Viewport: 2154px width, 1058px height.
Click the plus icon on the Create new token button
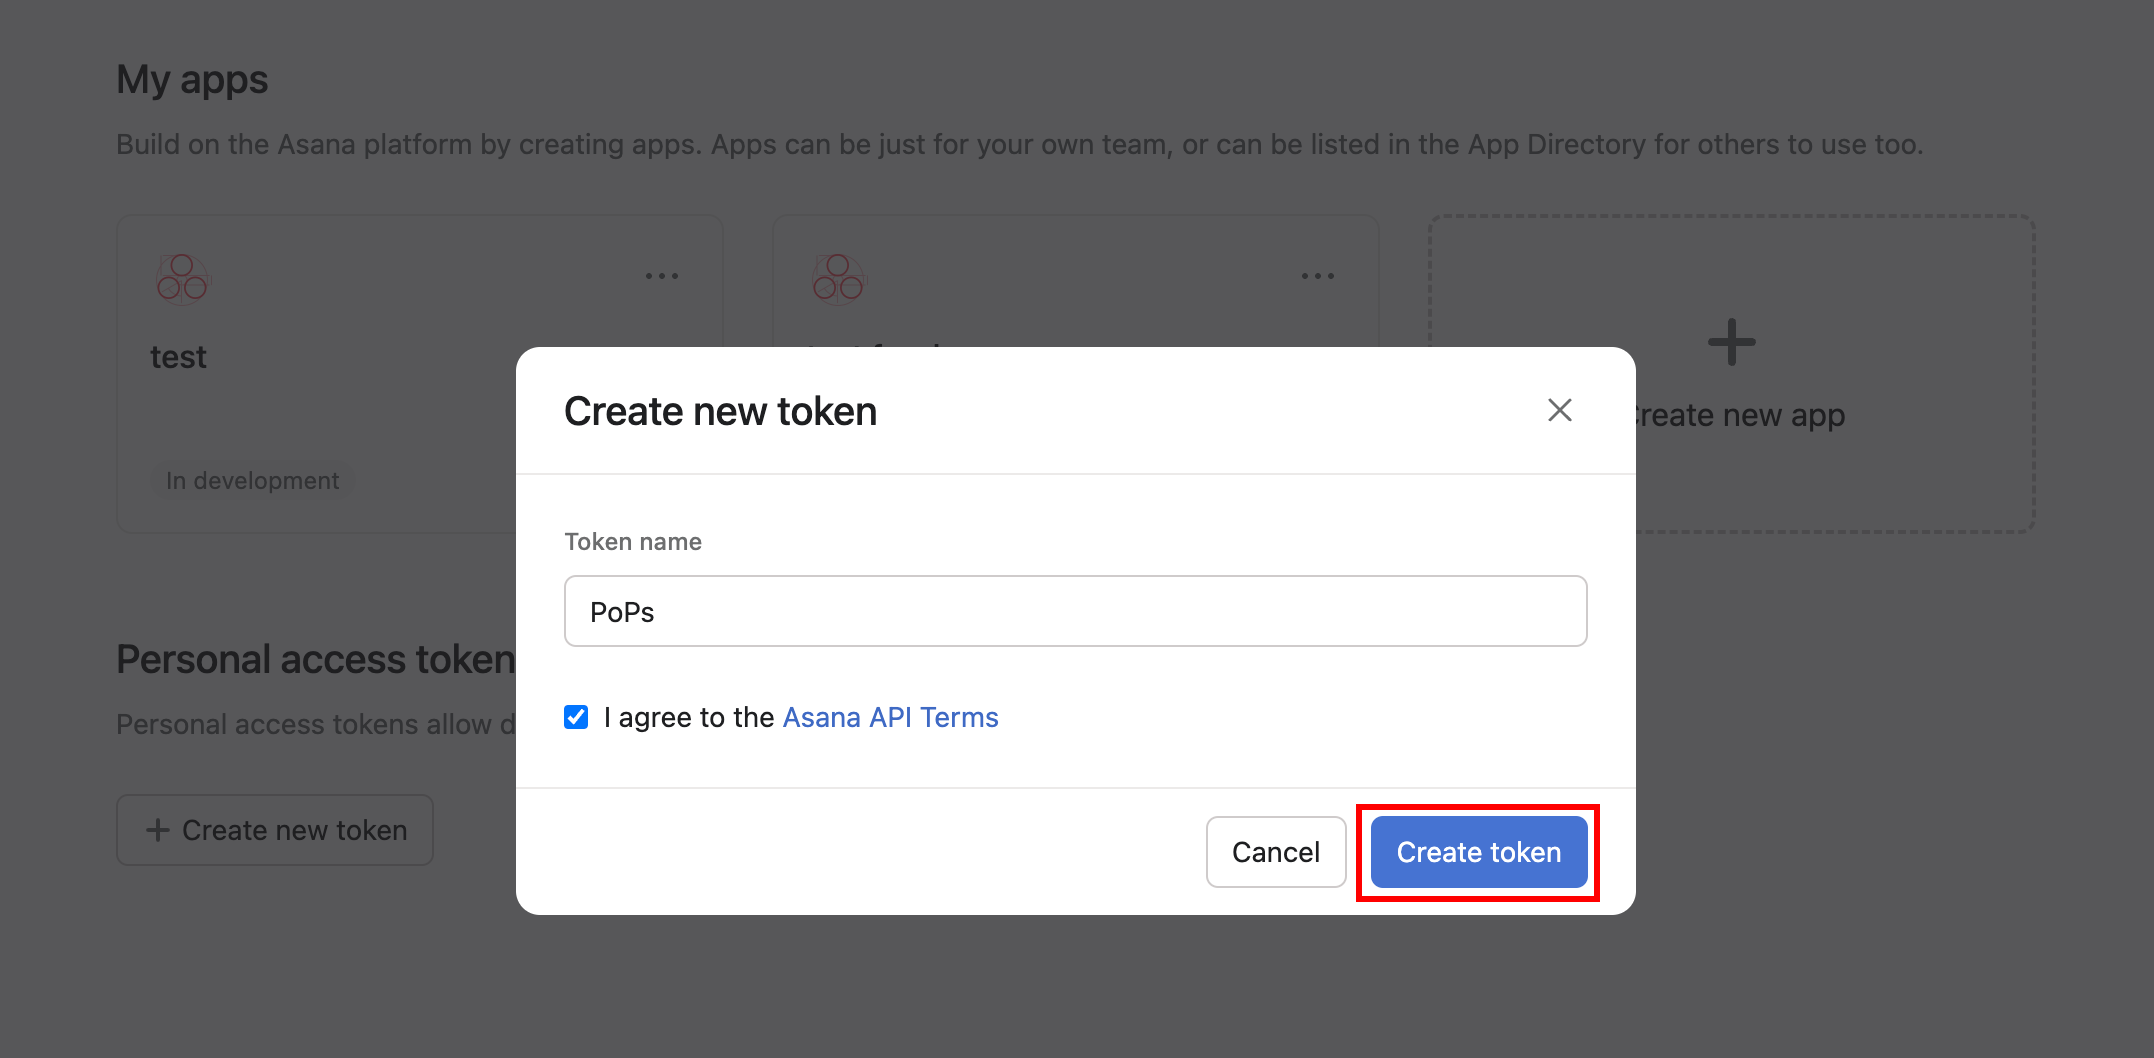pos(159,830)
